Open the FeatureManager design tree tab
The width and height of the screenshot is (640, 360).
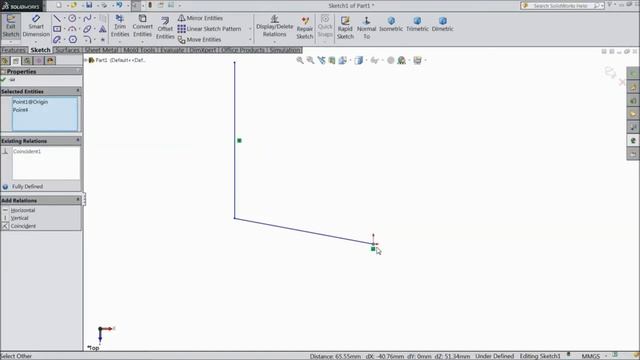click(x=5, y=61)
